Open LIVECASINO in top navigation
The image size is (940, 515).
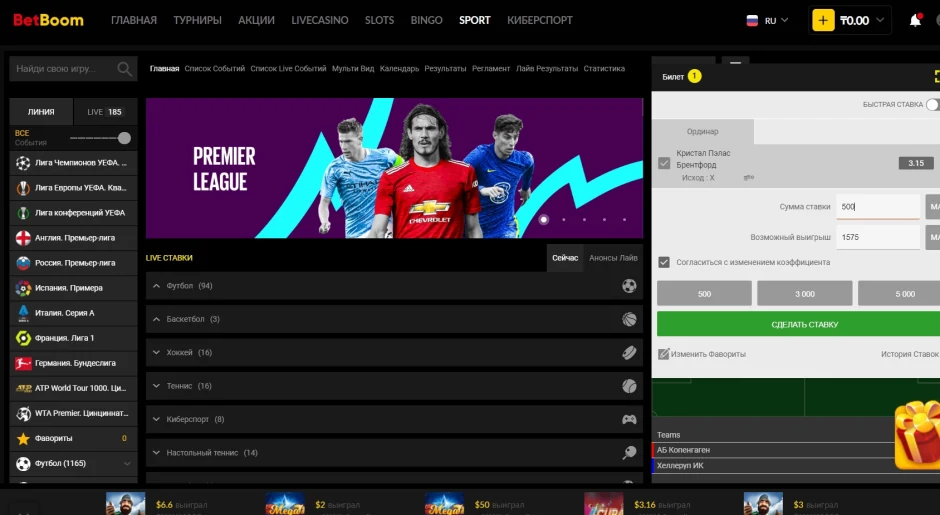pyautogui.click(x=320, y=20)
